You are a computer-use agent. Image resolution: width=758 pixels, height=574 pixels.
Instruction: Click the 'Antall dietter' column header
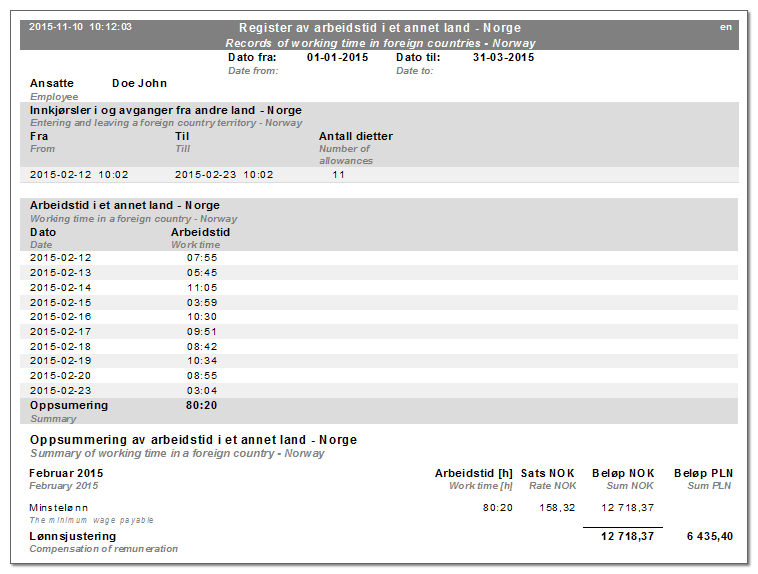(x=356, y=136)
